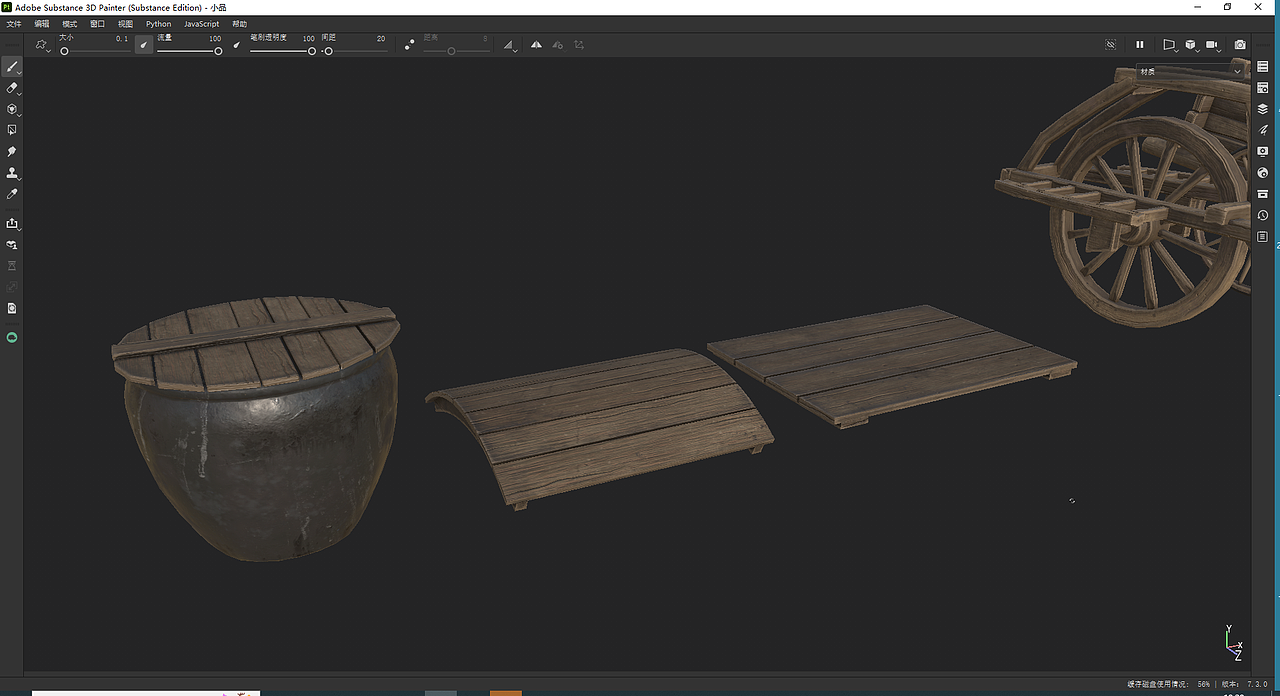Adjust the 笔刷透明度 stroke opacity slider
This screenshot has width=1280, height=696.
coord(283,51)
